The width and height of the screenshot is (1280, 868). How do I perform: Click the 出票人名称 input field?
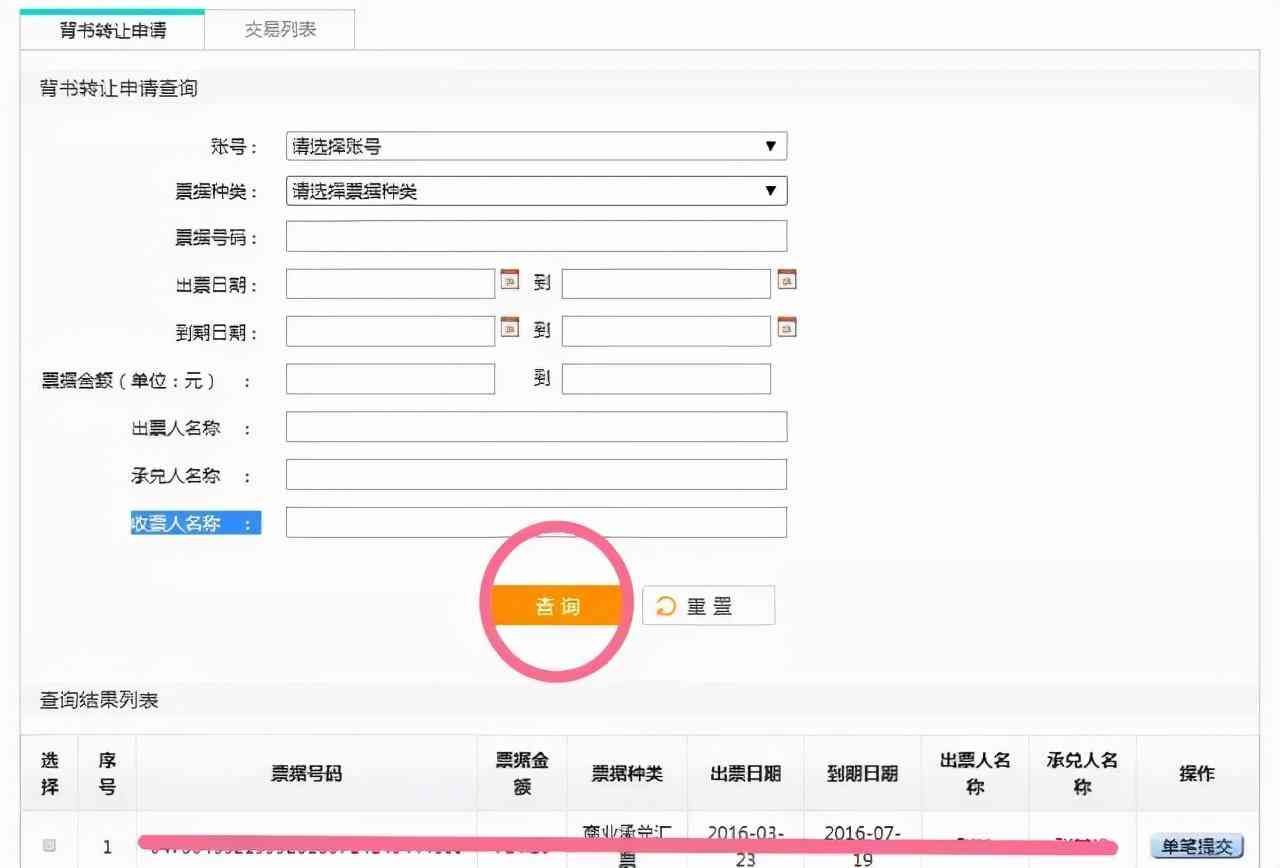tap(536, 426)
